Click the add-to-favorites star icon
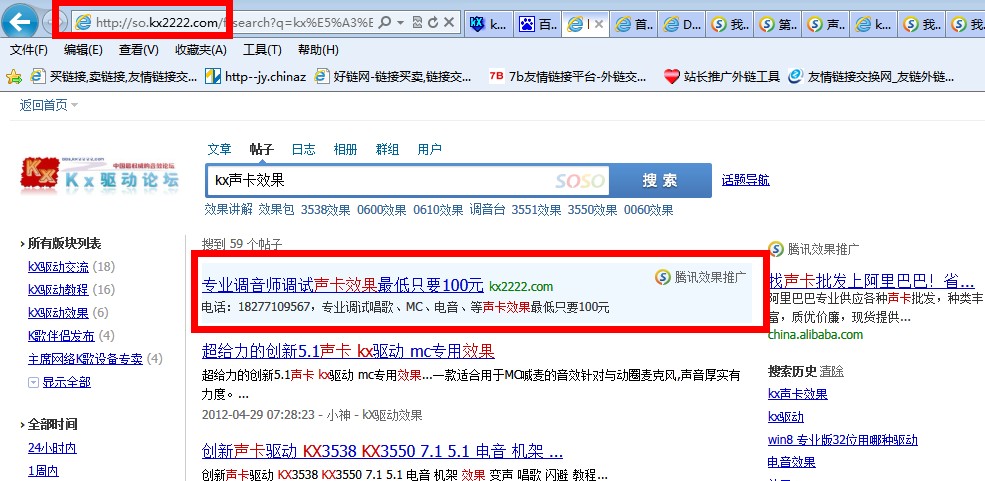 pos(14,77)
